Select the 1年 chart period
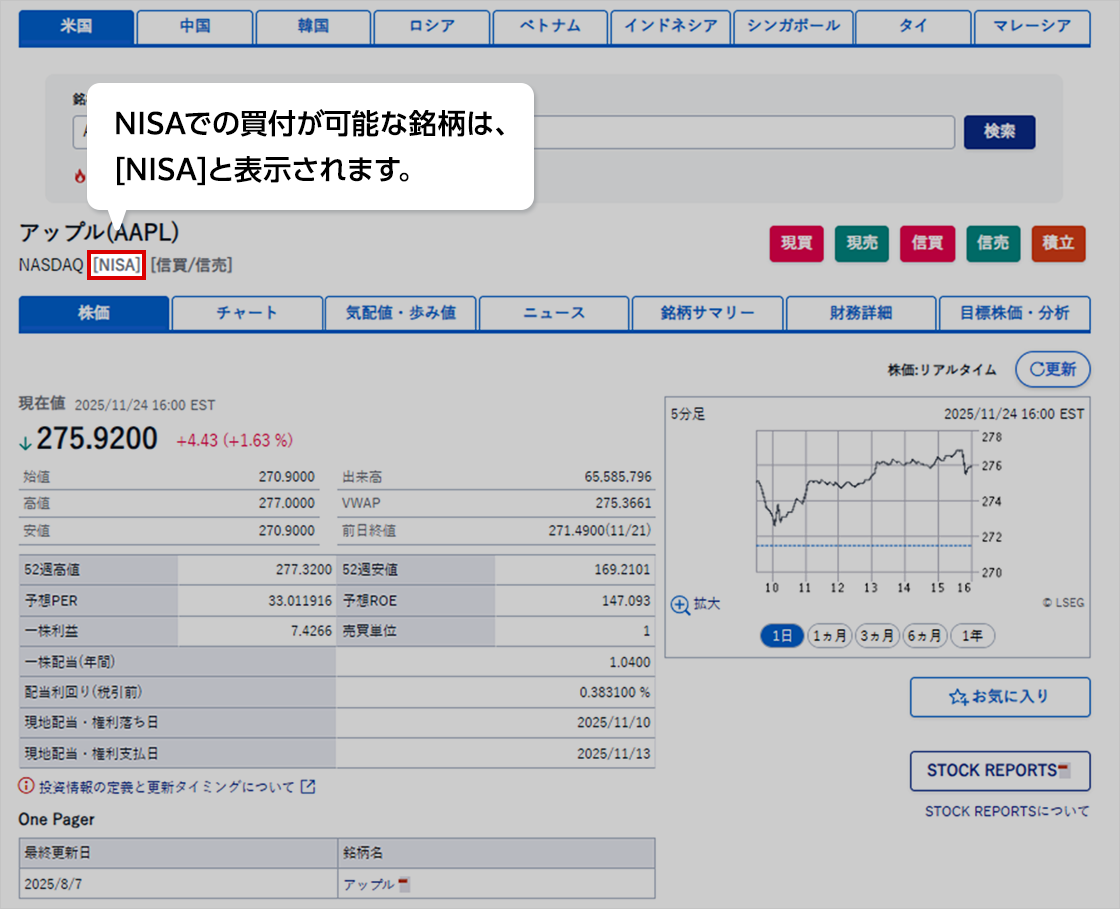1120x909 pixels. coord(972,636)
